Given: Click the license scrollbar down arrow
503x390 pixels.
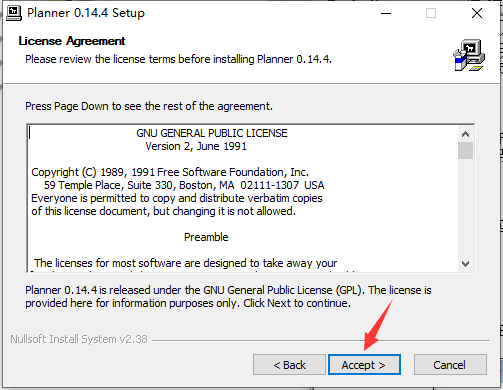Looking at the screenshot, I should 465,264.
